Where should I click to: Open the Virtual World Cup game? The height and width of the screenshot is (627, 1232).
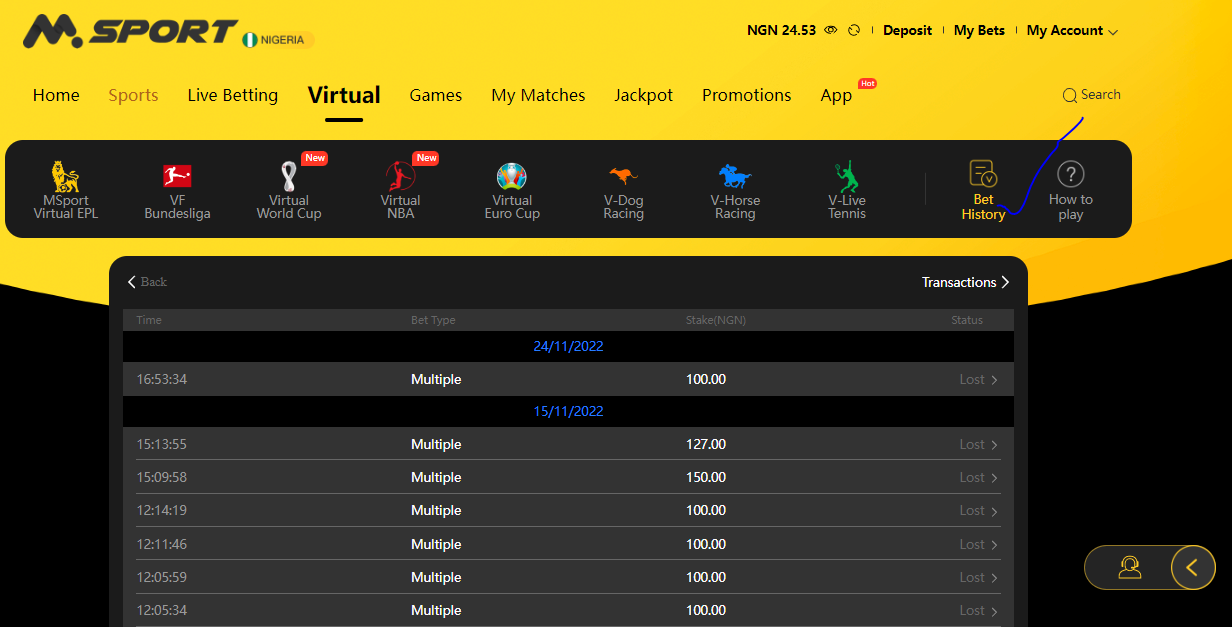(x=289, y=188)
